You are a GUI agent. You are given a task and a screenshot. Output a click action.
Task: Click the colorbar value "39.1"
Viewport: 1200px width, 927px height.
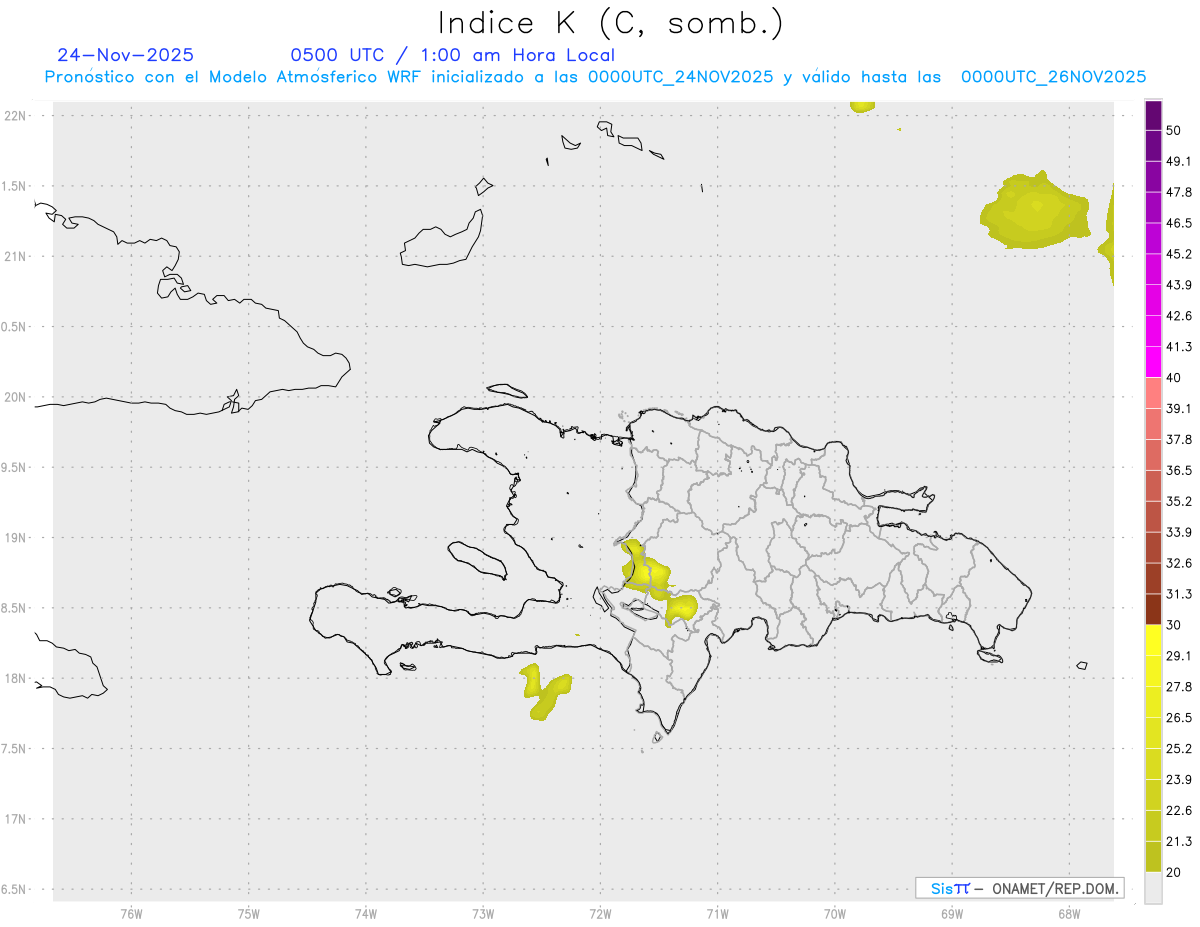click(x=1179, y=408)
